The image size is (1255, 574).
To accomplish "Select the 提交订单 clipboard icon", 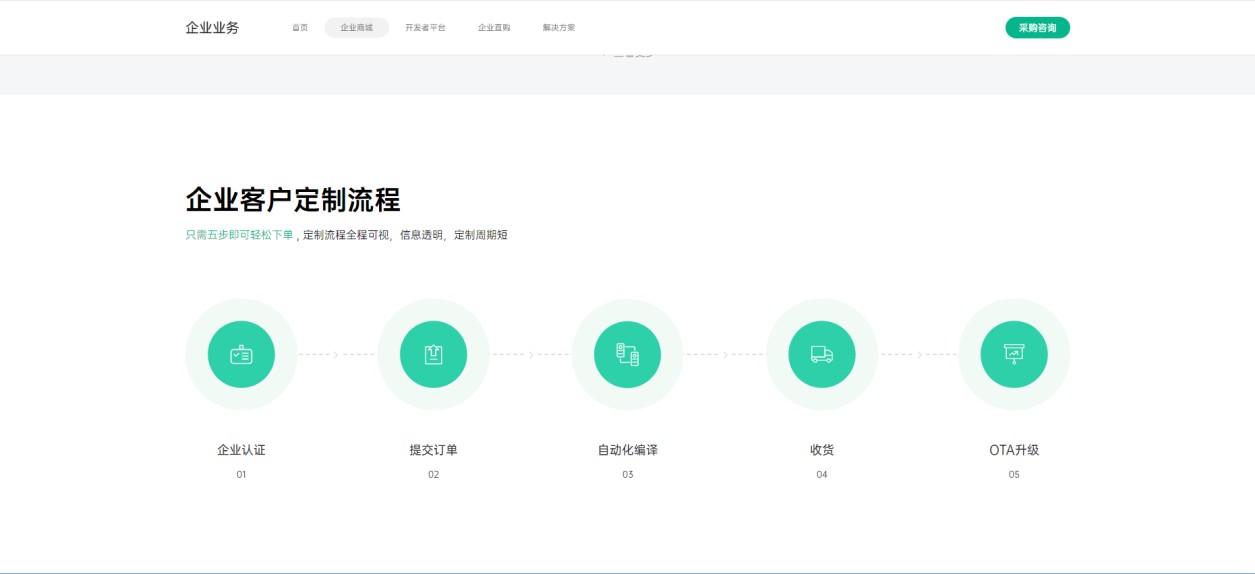I will point(433,354).
